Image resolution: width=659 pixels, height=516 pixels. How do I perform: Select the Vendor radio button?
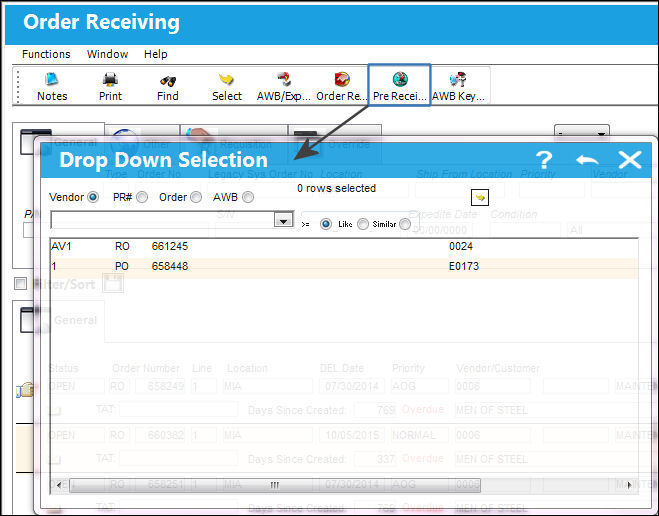tap(93, 197)
